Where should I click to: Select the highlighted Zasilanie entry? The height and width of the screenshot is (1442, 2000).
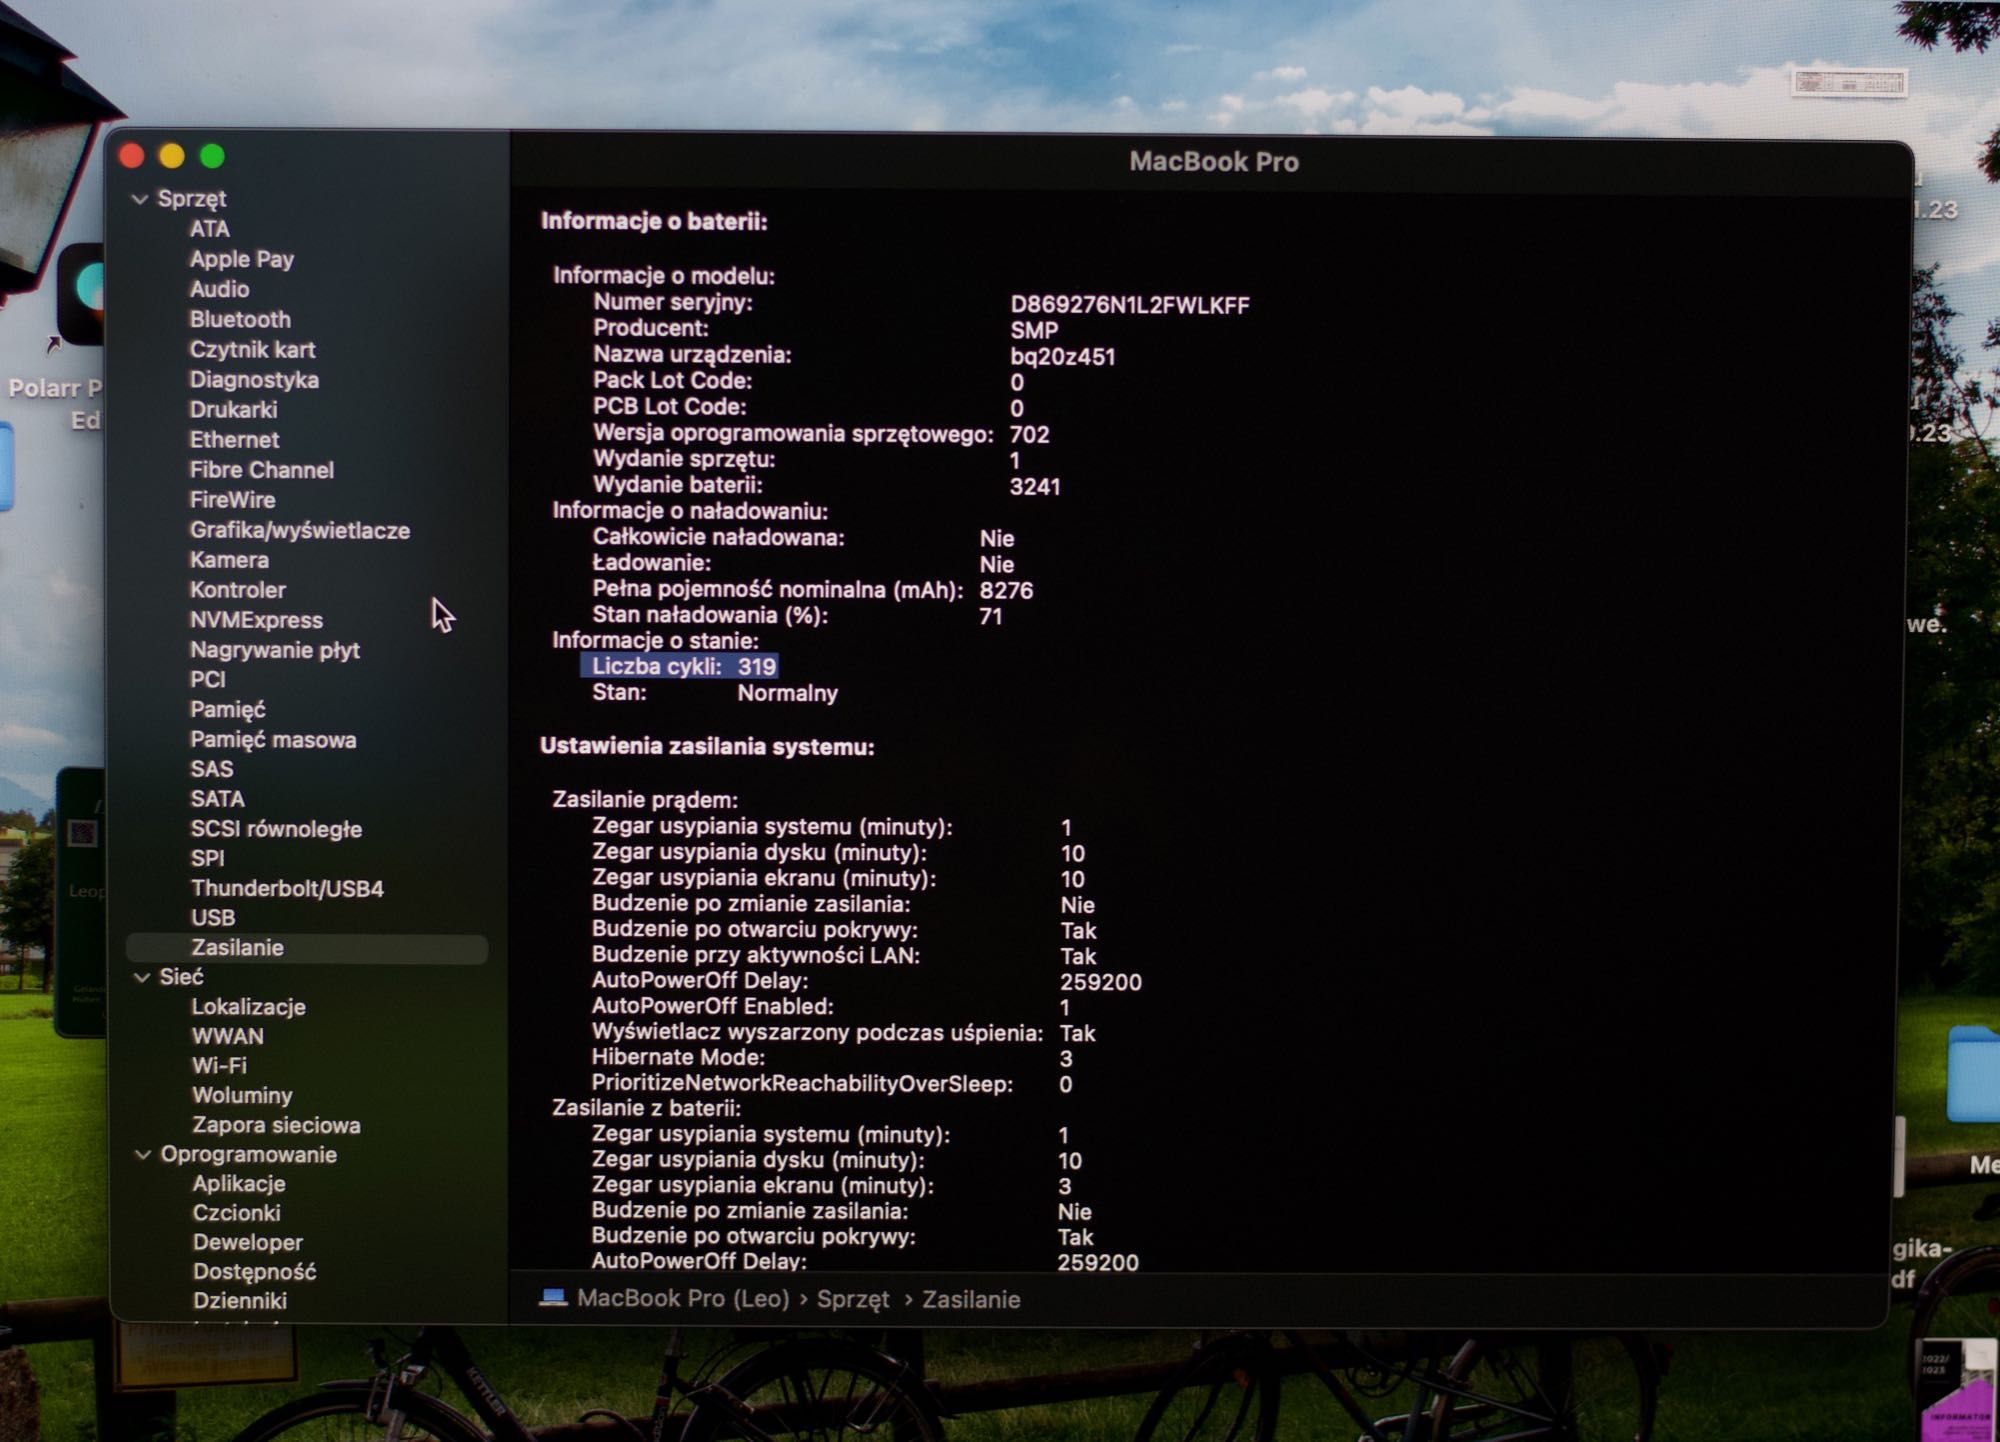(x=307, y=948)
